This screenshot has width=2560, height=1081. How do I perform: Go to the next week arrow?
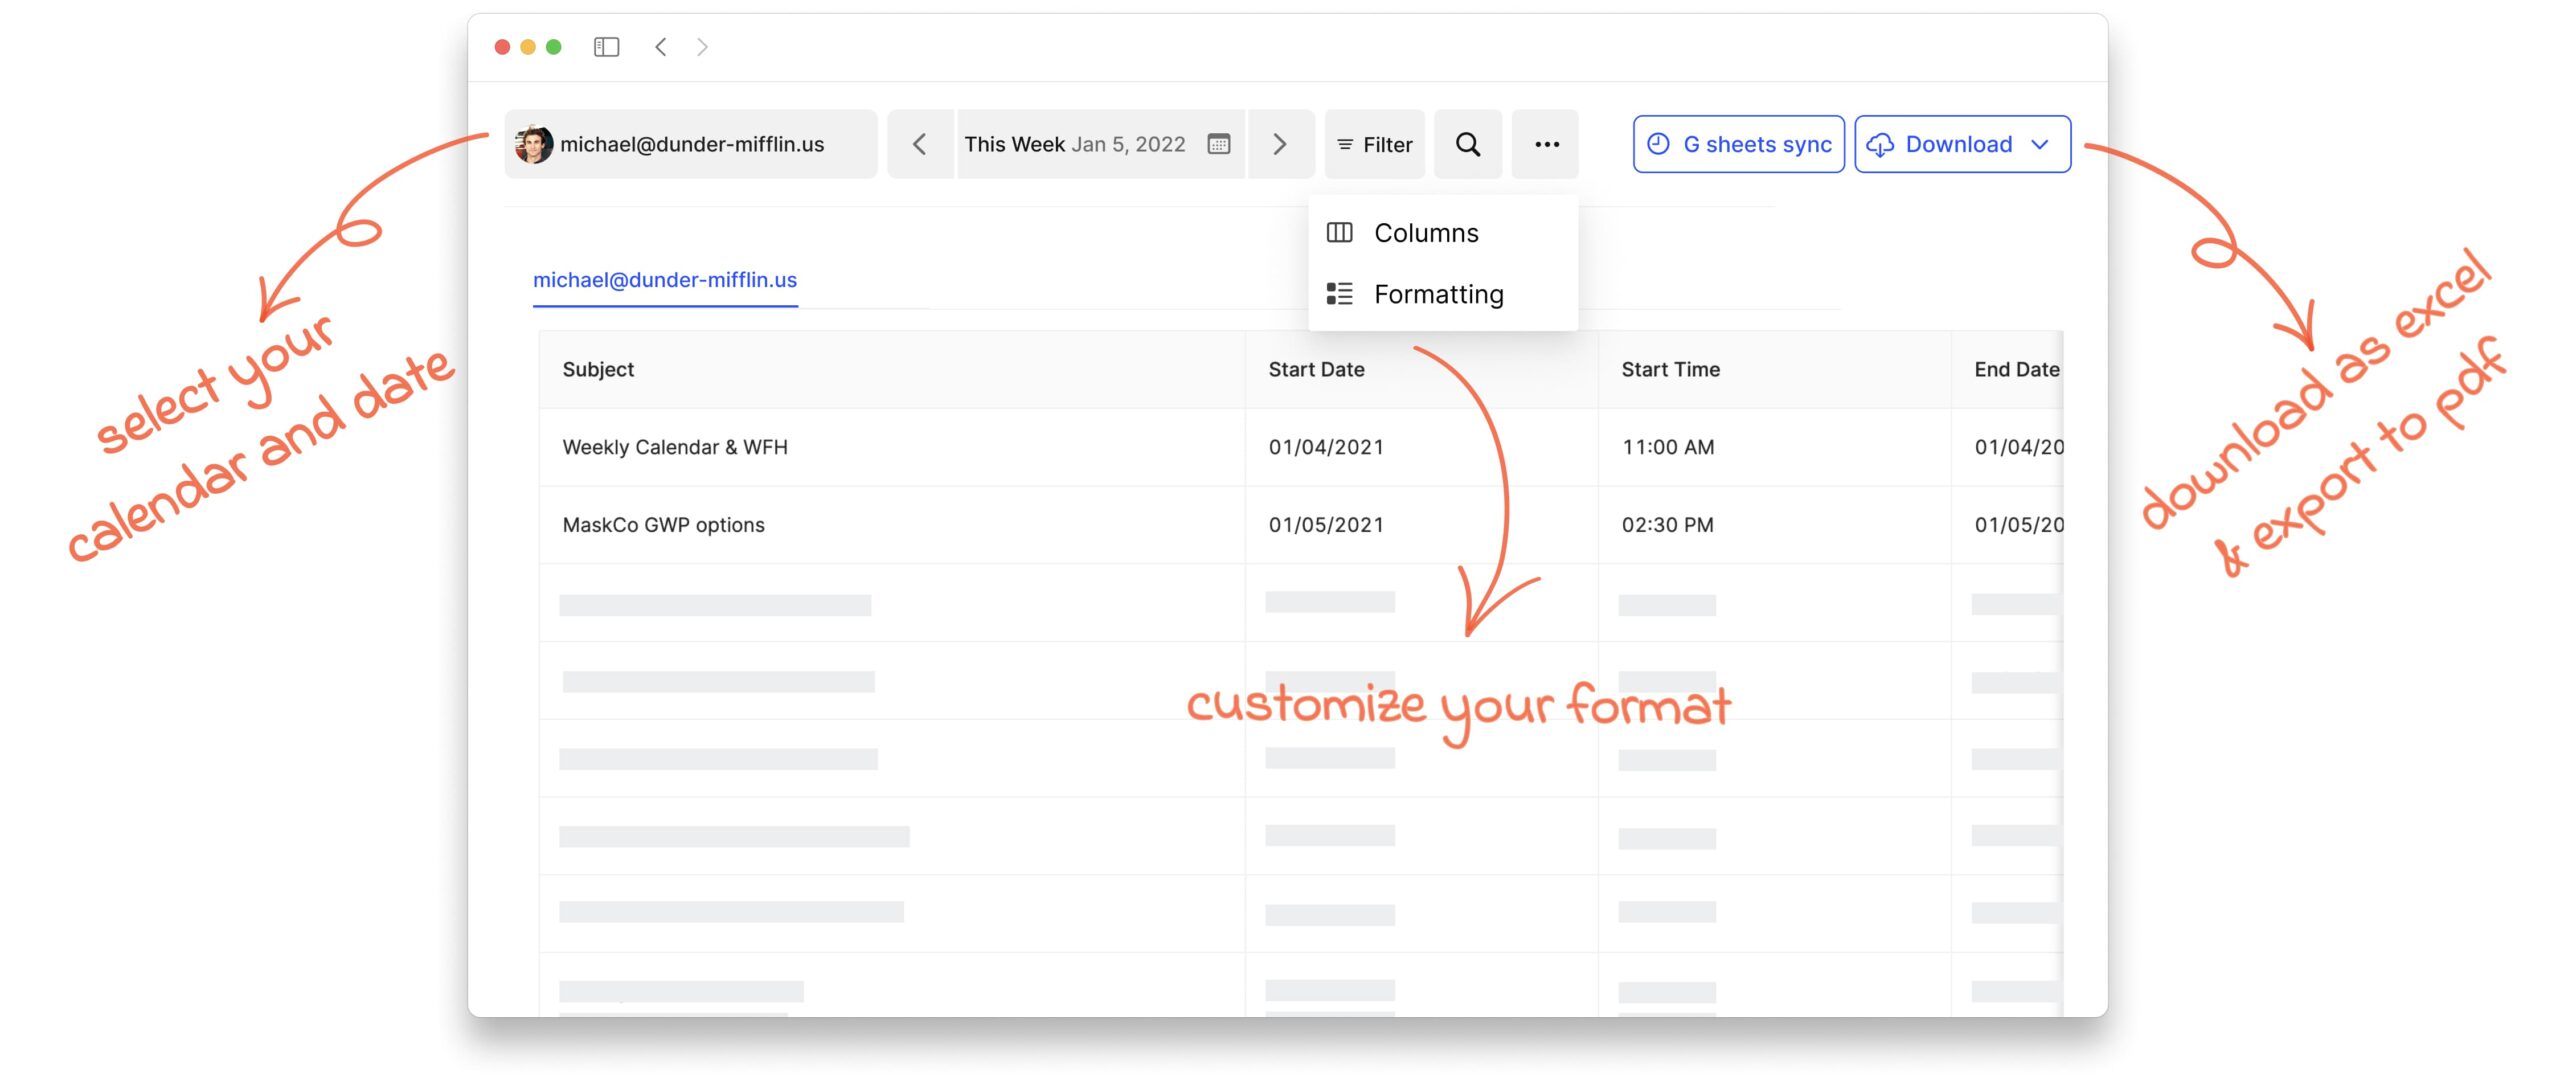point(1280,144)
